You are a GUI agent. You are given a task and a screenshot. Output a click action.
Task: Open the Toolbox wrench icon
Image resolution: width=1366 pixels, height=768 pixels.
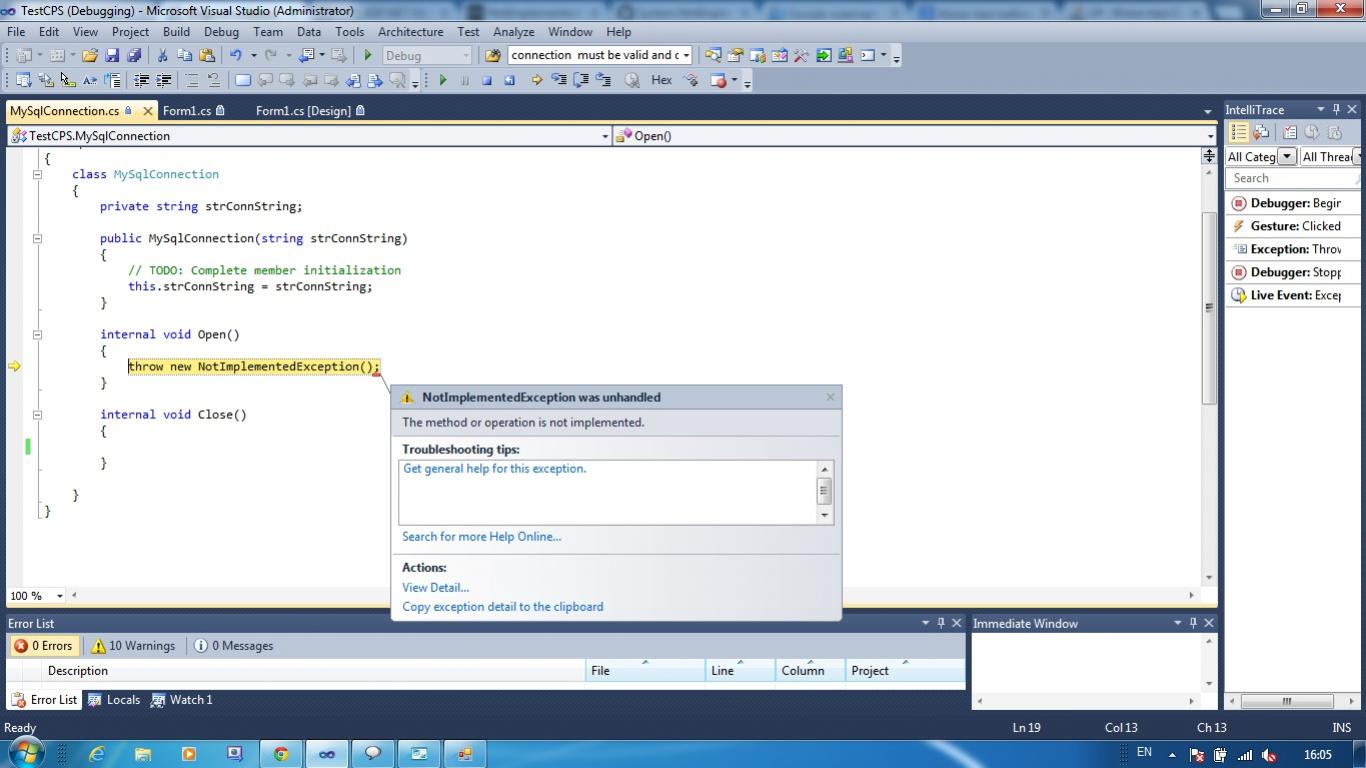click(x=801, y=55)
